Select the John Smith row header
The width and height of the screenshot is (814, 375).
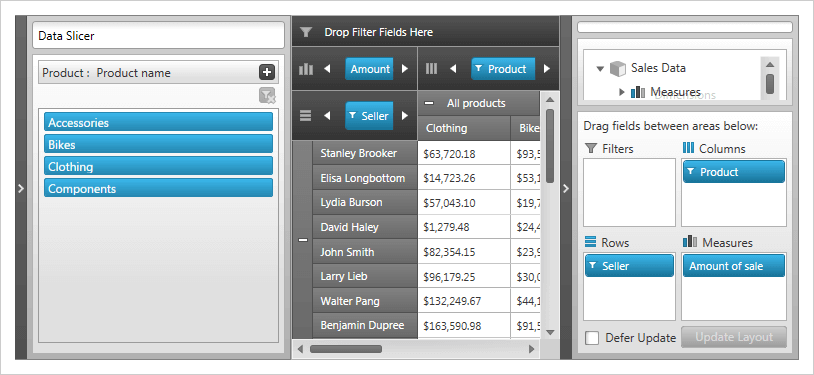coord(365,252)
